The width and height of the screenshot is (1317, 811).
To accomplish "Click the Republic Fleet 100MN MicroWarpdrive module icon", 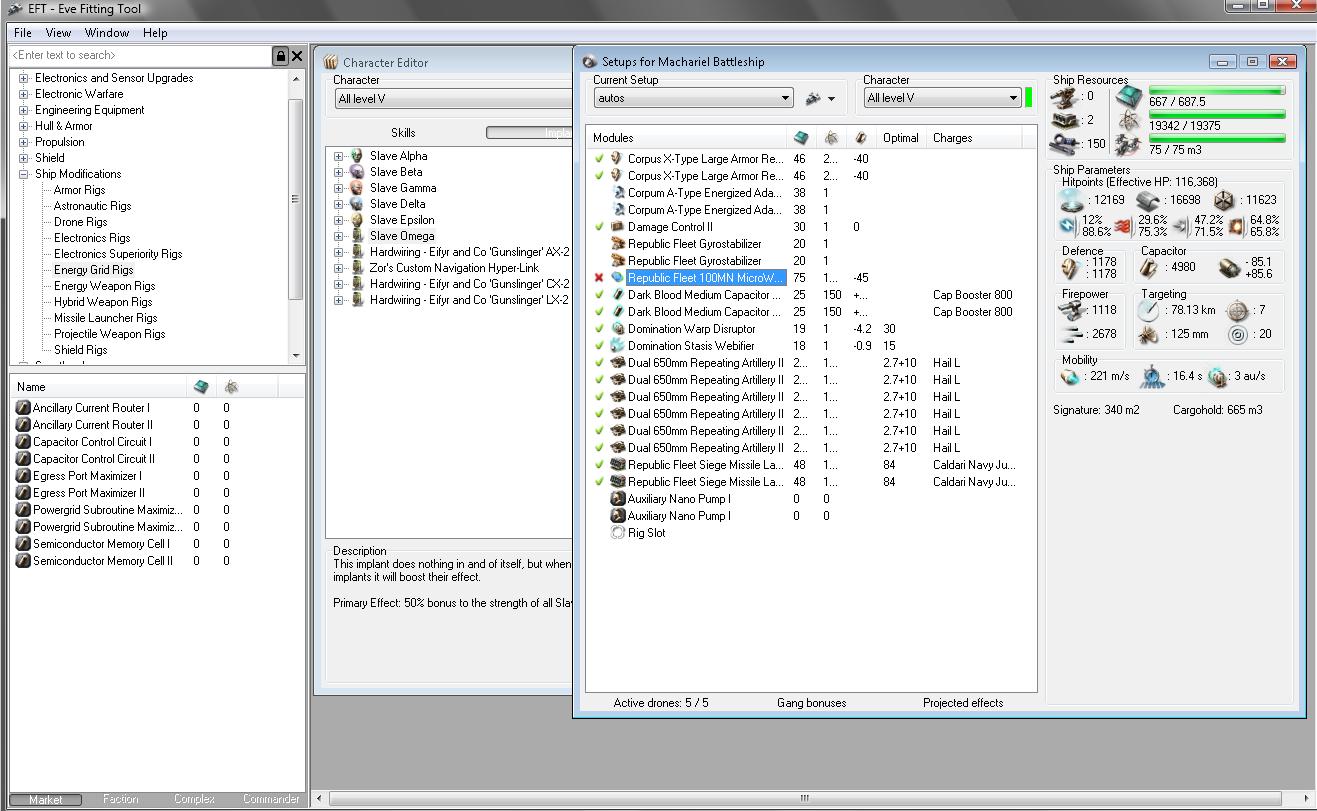I will coord(618,278).
